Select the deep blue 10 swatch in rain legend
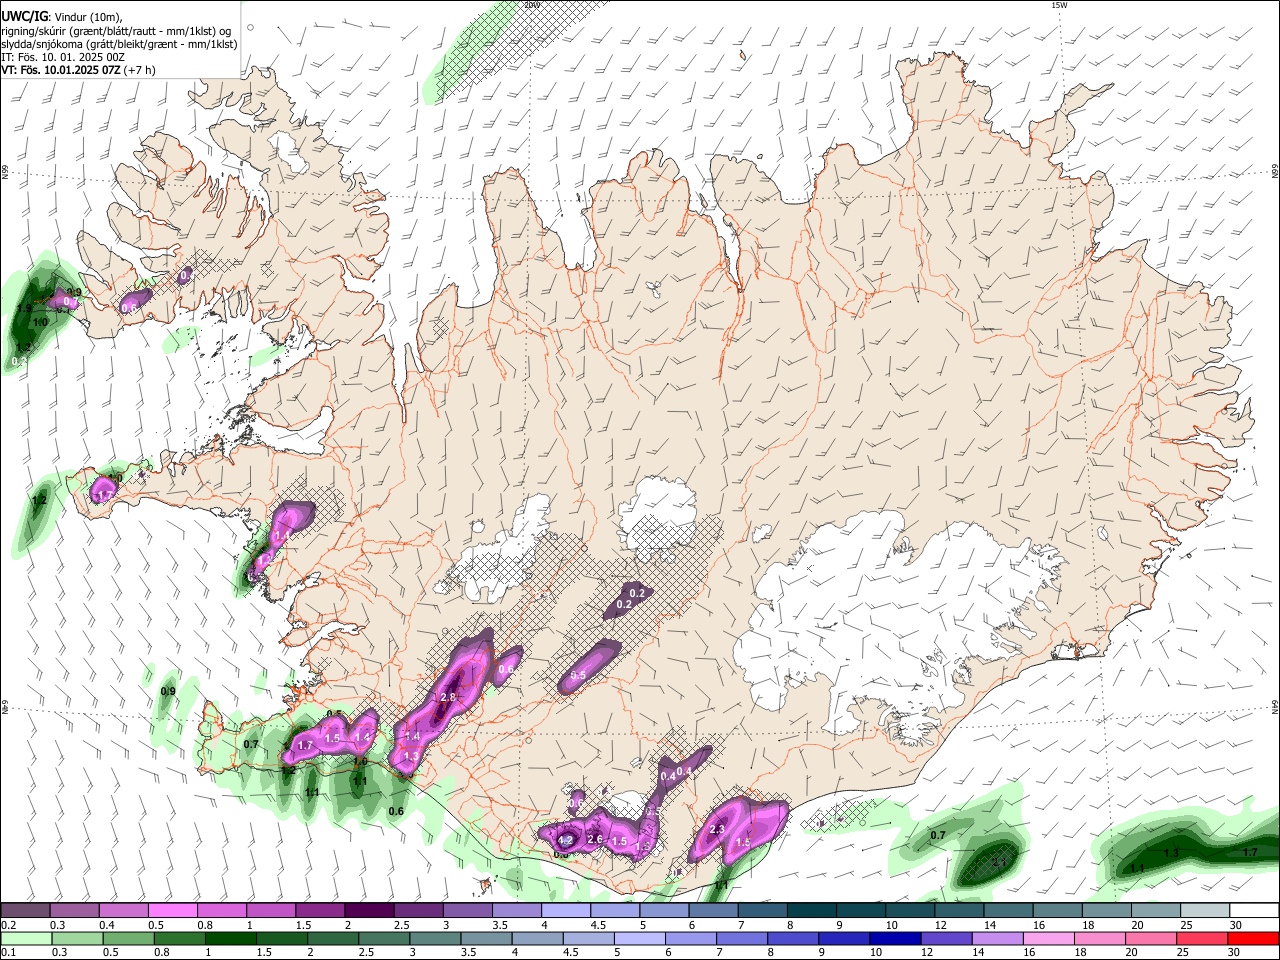 (896, 938)
